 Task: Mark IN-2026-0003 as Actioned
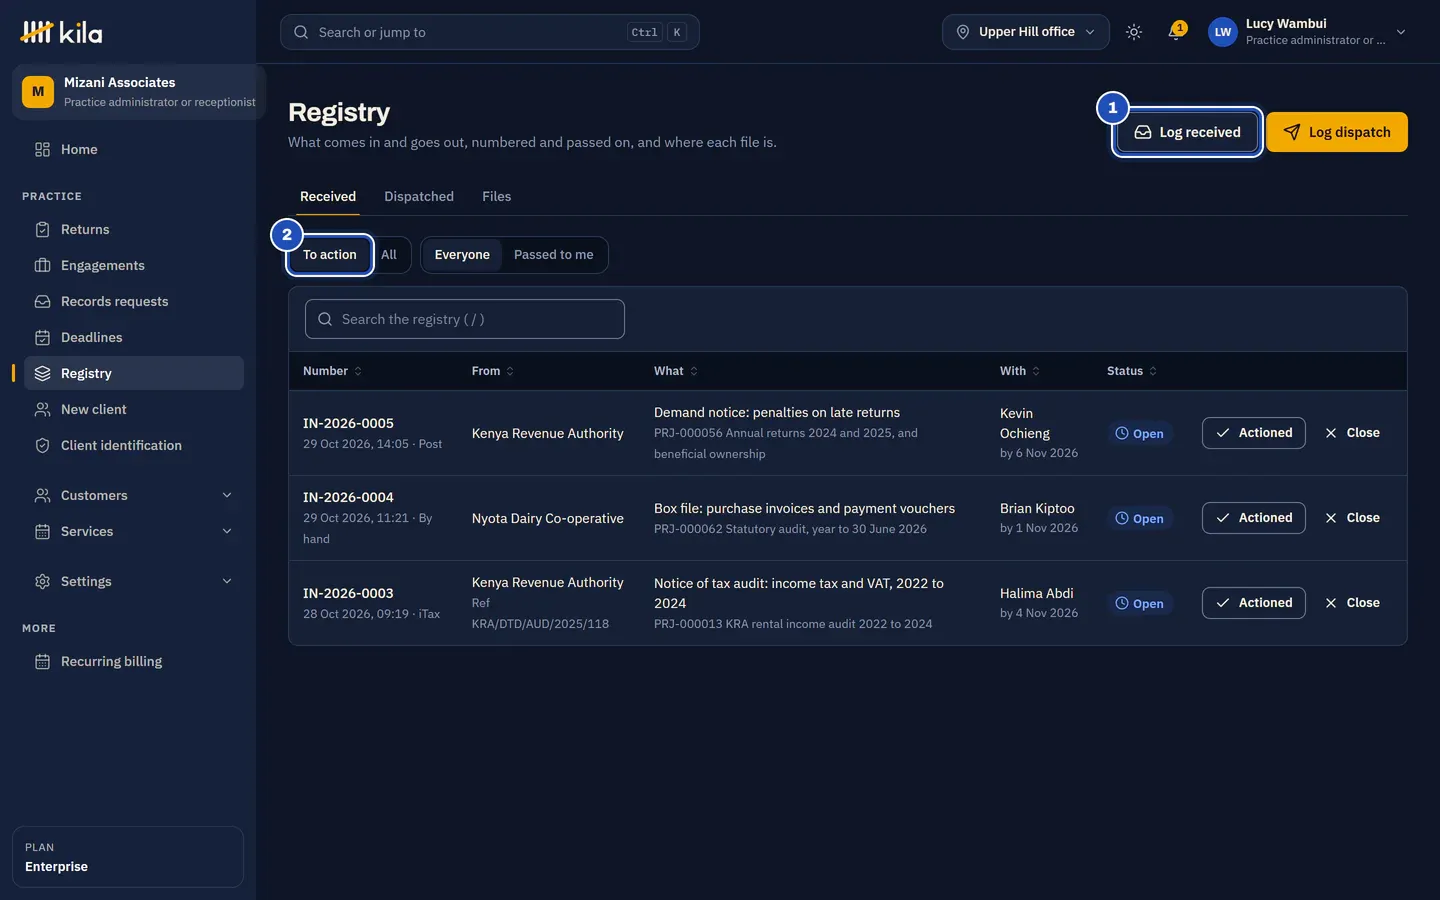pos(1254,603)
